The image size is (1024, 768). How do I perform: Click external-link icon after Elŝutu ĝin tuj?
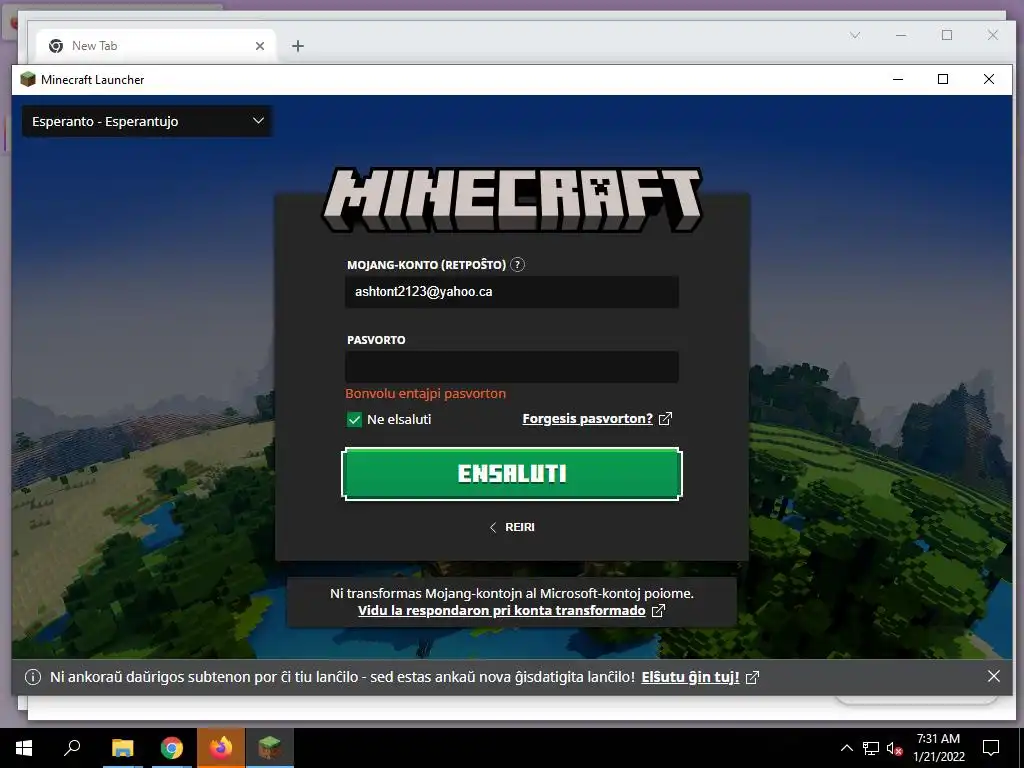pos(752,677)
